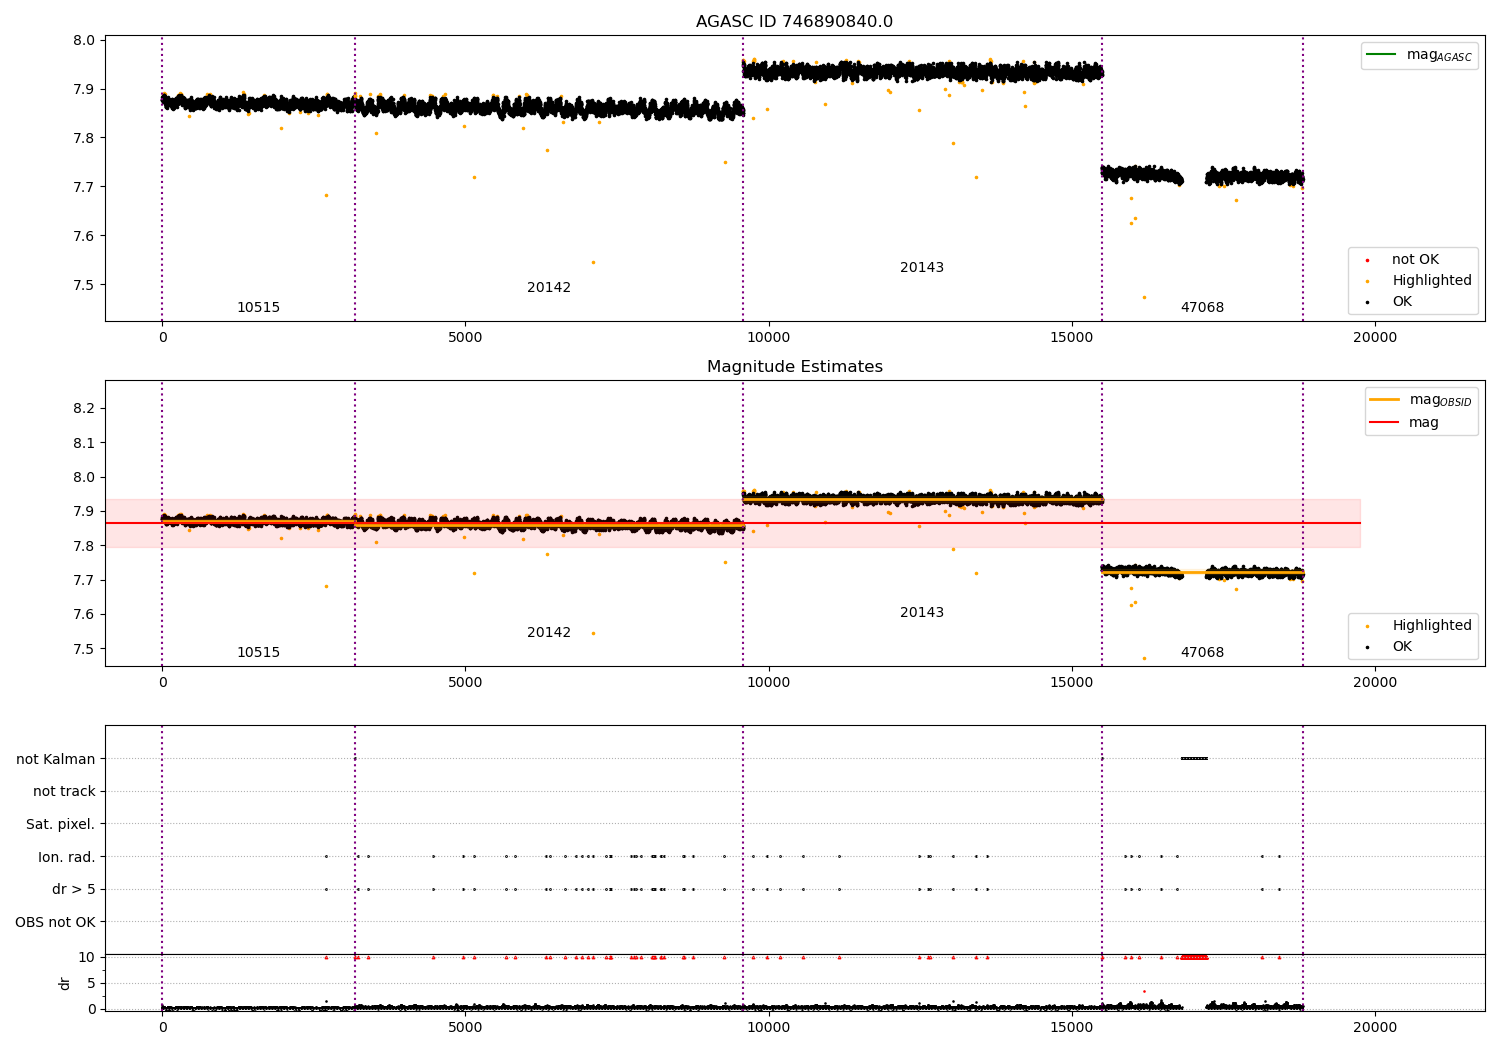Click the "Sat. pixel." row label
This screenshot has width=1500, height=1050.
click(61, 824)
